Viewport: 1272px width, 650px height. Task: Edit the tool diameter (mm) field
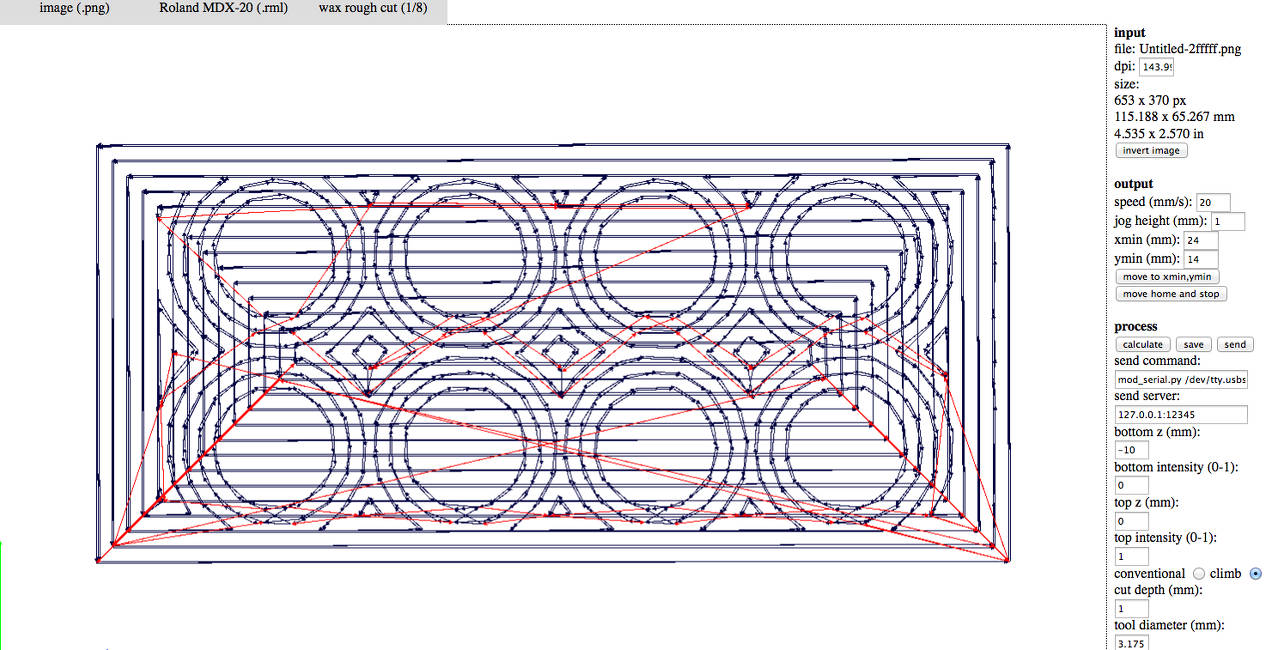coord(1131,644)
